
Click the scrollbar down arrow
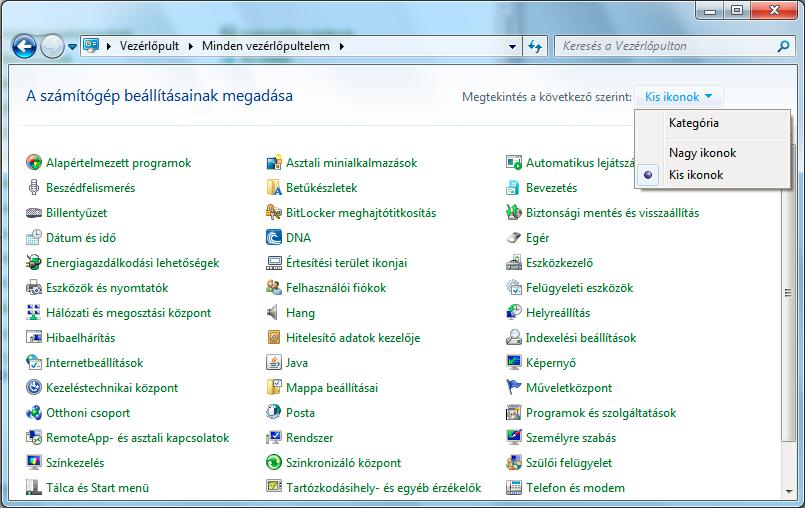coord(789,492)
